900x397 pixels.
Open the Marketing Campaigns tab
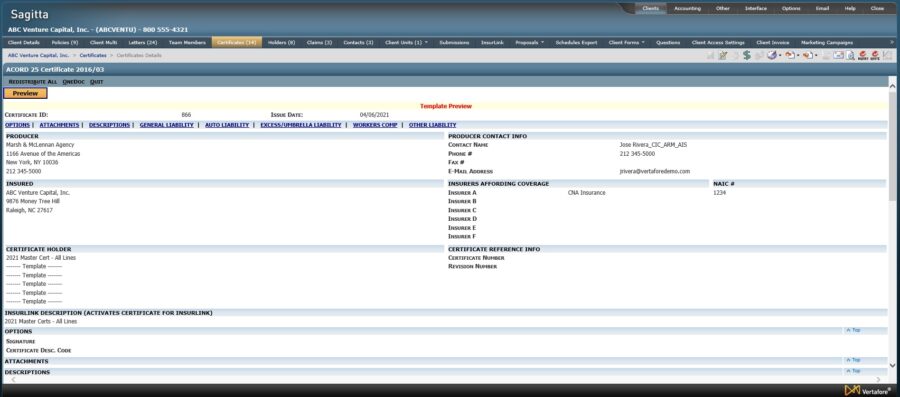pyautogui.click(x=827, y=42)
